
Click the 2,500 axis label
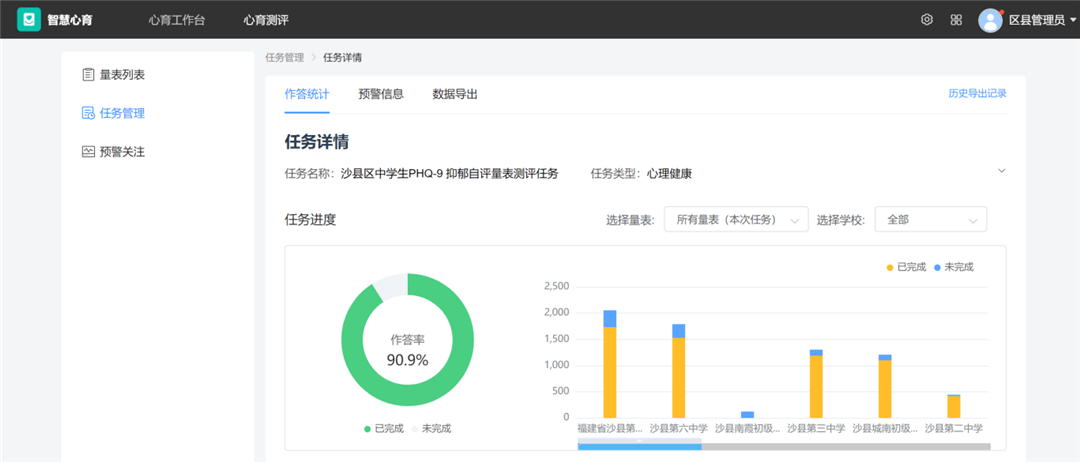557,286
